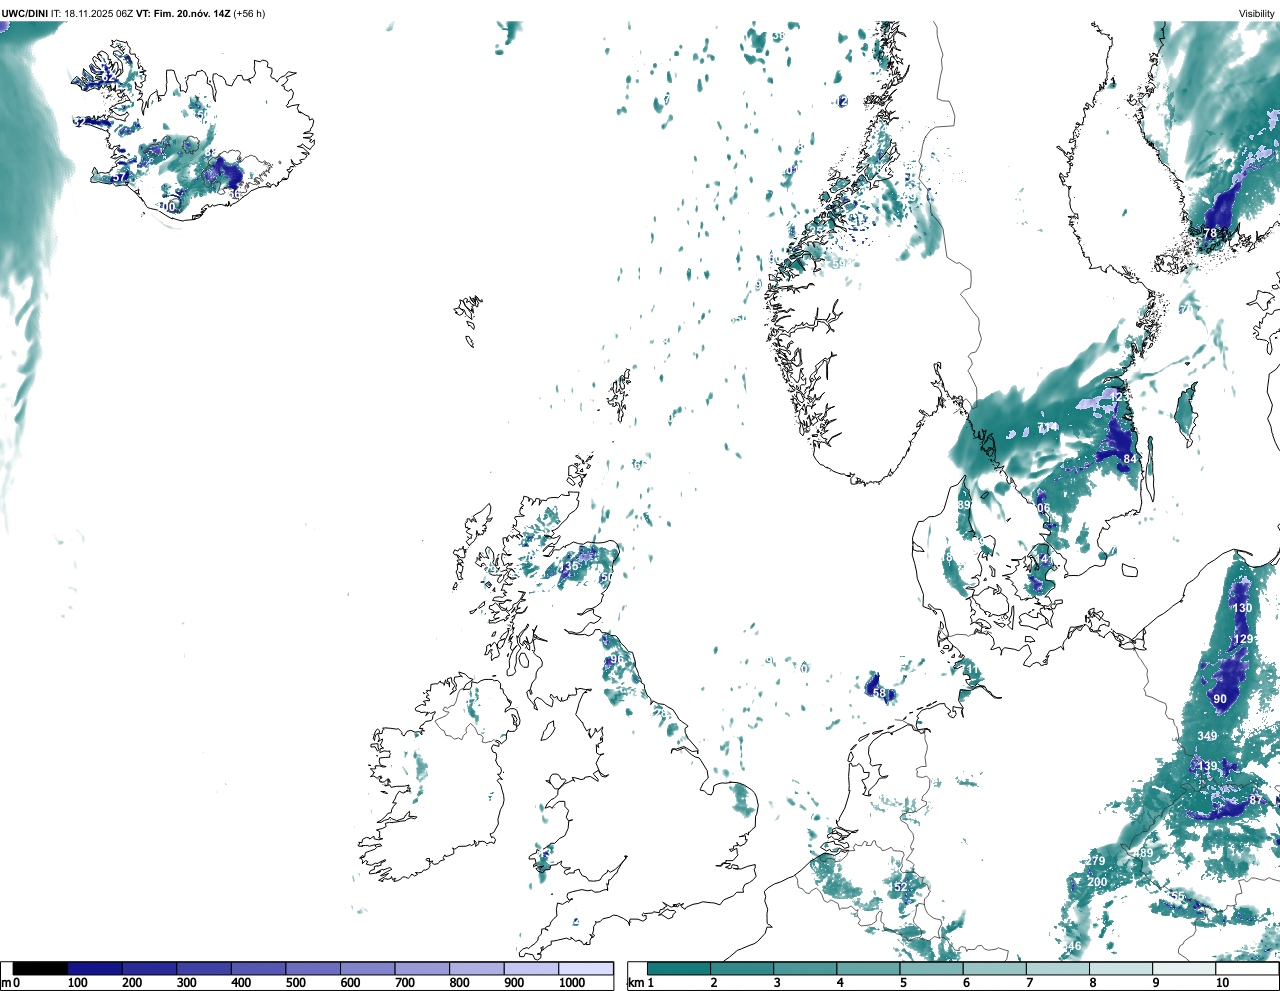Viewport: 1280px width, 991px height.
Task: Click the 9–10 km palest teal swatch
Action: [x=1183, y=968]
